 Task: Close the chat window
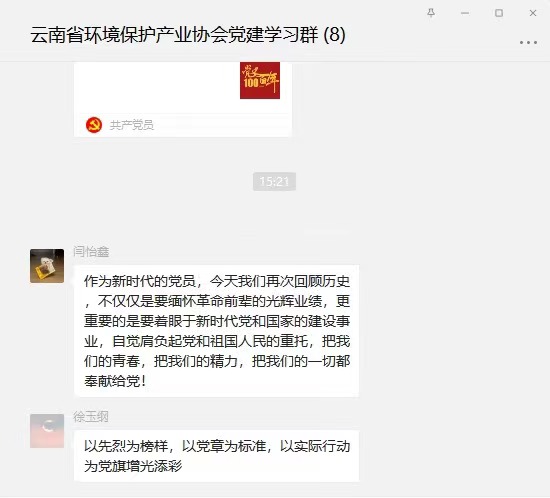[x=533, y=13]
